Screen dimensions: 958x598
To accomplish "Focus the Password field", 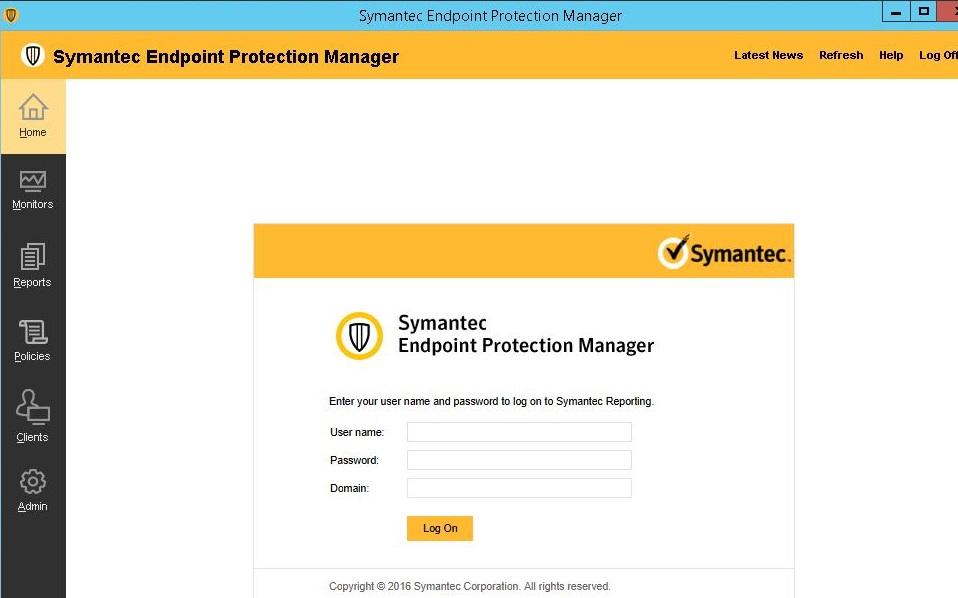I will coord(519,460).
